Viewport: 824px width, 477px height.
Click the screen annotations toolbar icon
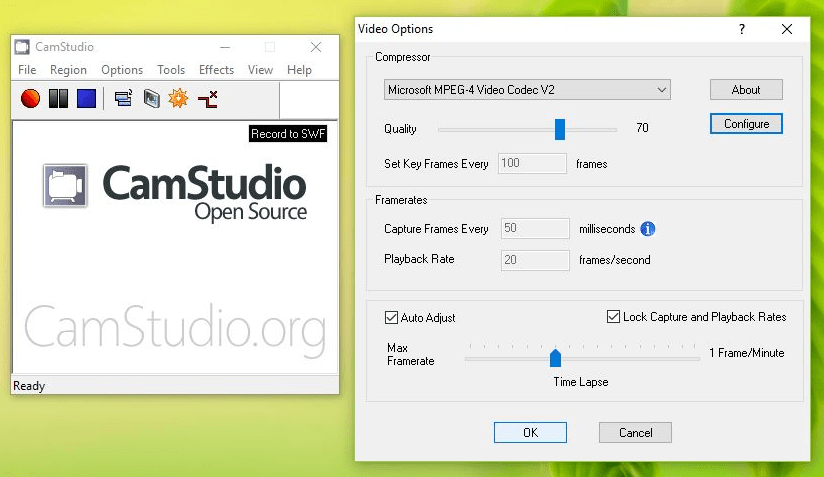click(x=150, y=99)
